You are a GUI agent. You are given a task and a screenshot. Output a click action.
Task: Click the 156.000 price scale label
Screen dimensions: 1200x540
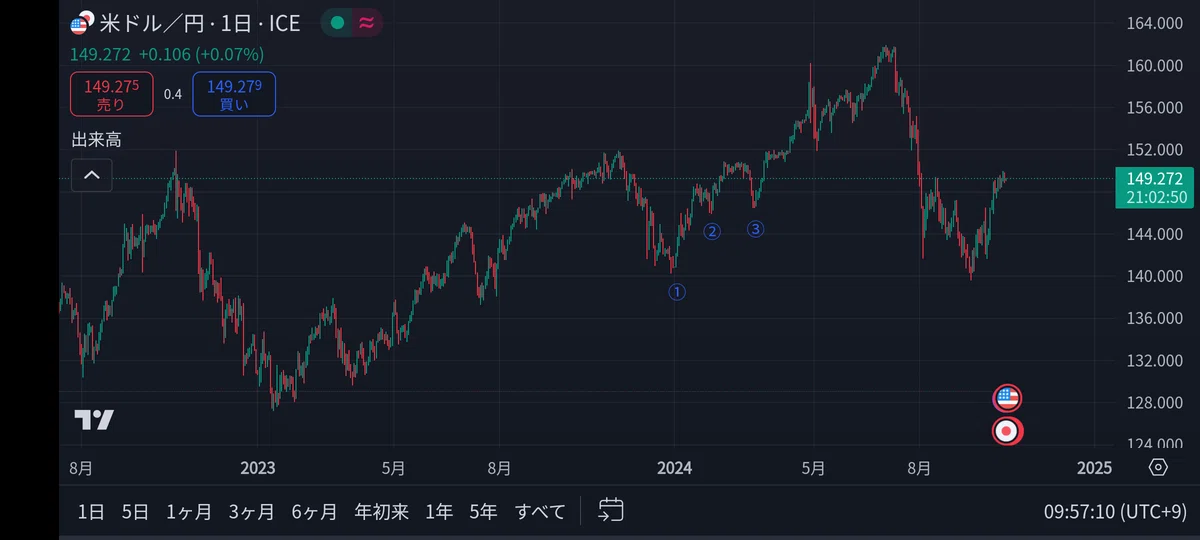point(1154,108)
